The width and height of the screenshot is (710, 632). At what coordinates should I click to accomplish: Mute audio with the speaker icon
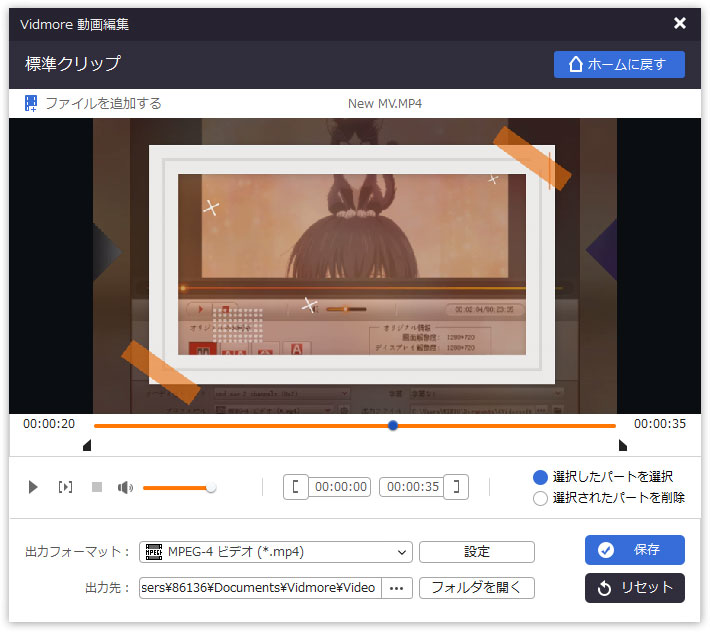[125, 488]
